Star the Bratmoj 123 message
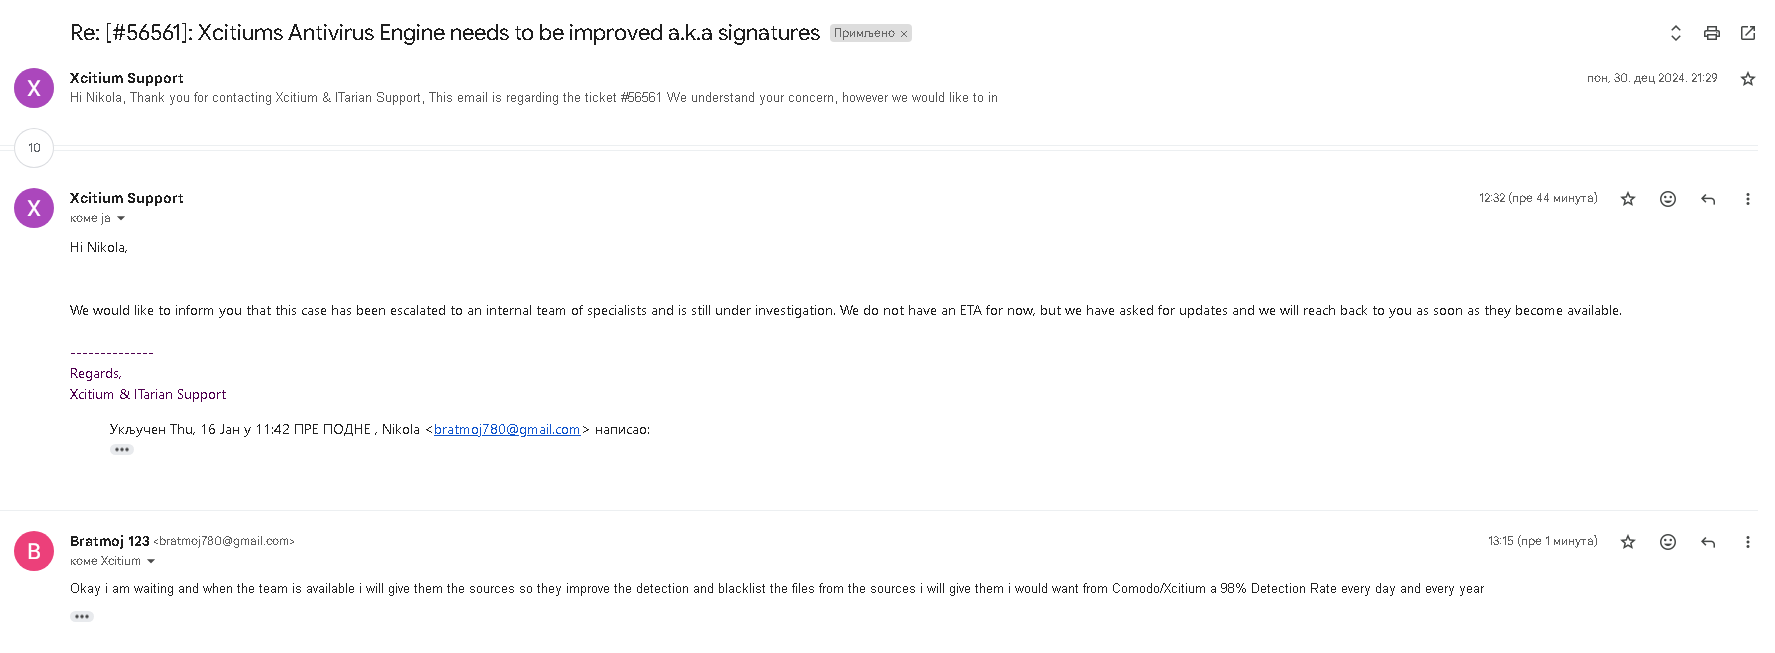The image size is (1775, 653). coord(1628,542)
